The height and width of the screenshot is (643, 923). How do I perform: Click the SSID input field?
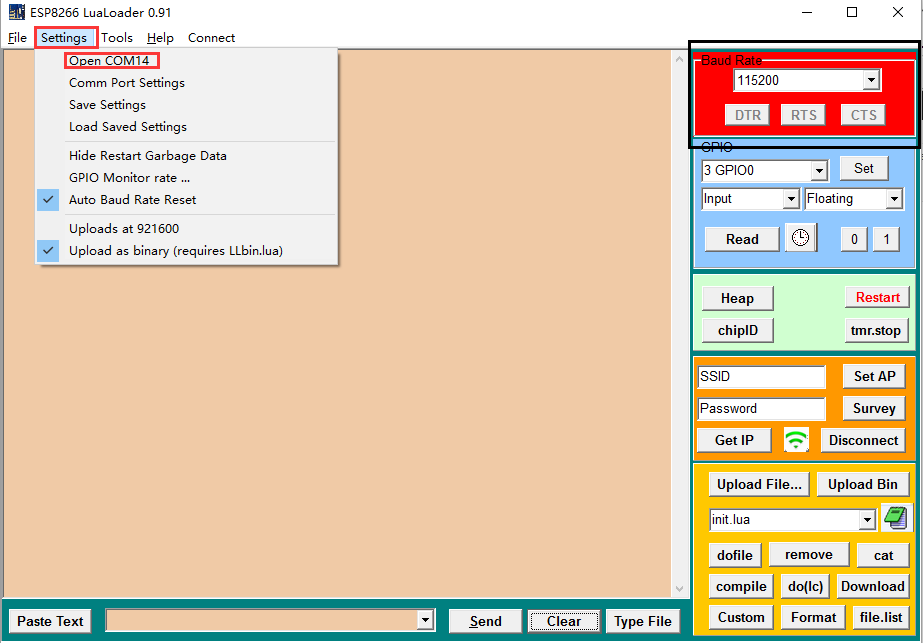coord(761,376)
